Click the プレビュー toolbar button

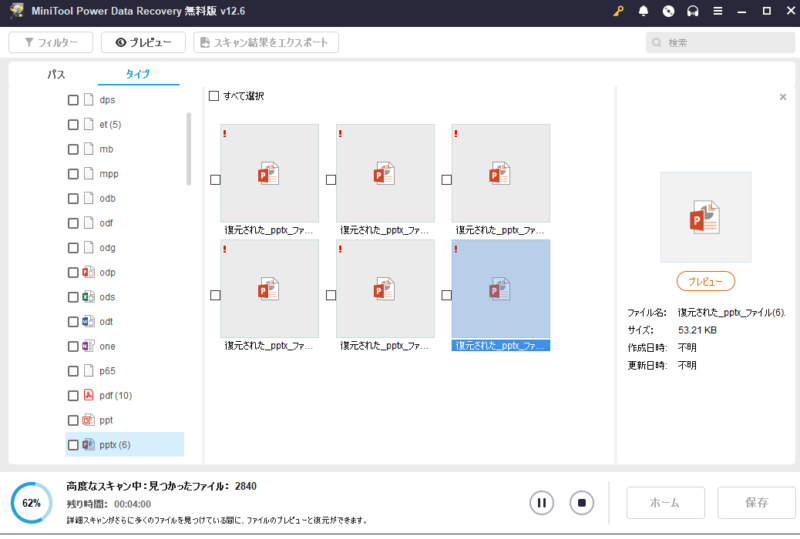[143, 42]
